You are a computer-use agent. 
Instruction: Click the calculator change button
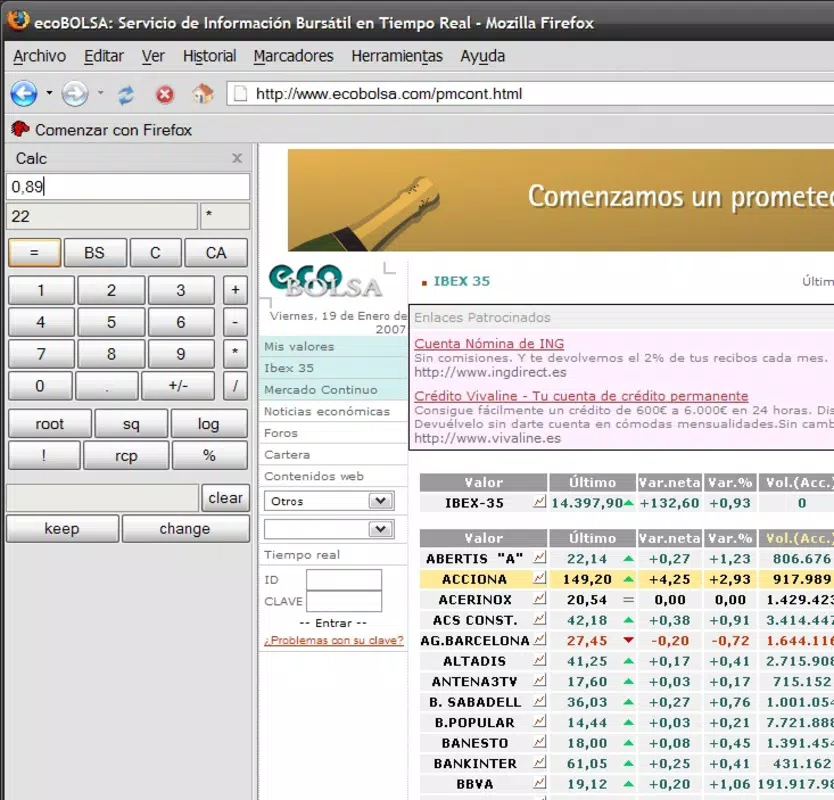185,529
